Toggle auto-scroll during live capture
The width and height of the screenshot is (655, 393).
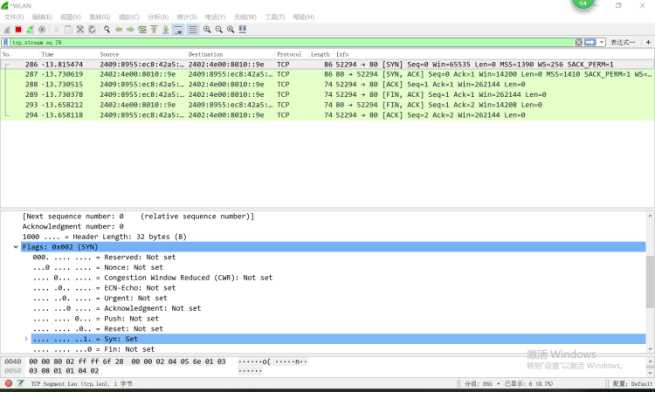178,29
